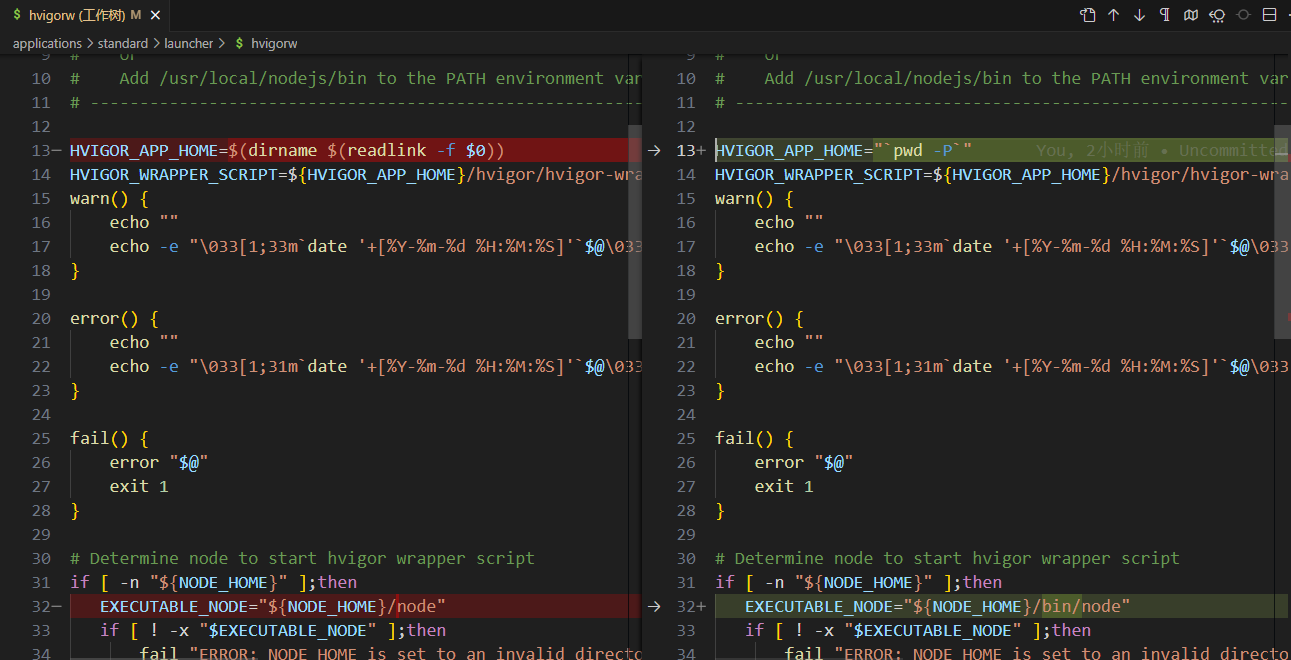Viewport: 1291px width, 660px height.
Task: Click added `pwd -P` text in right pane
Action: tap(922, 150)
